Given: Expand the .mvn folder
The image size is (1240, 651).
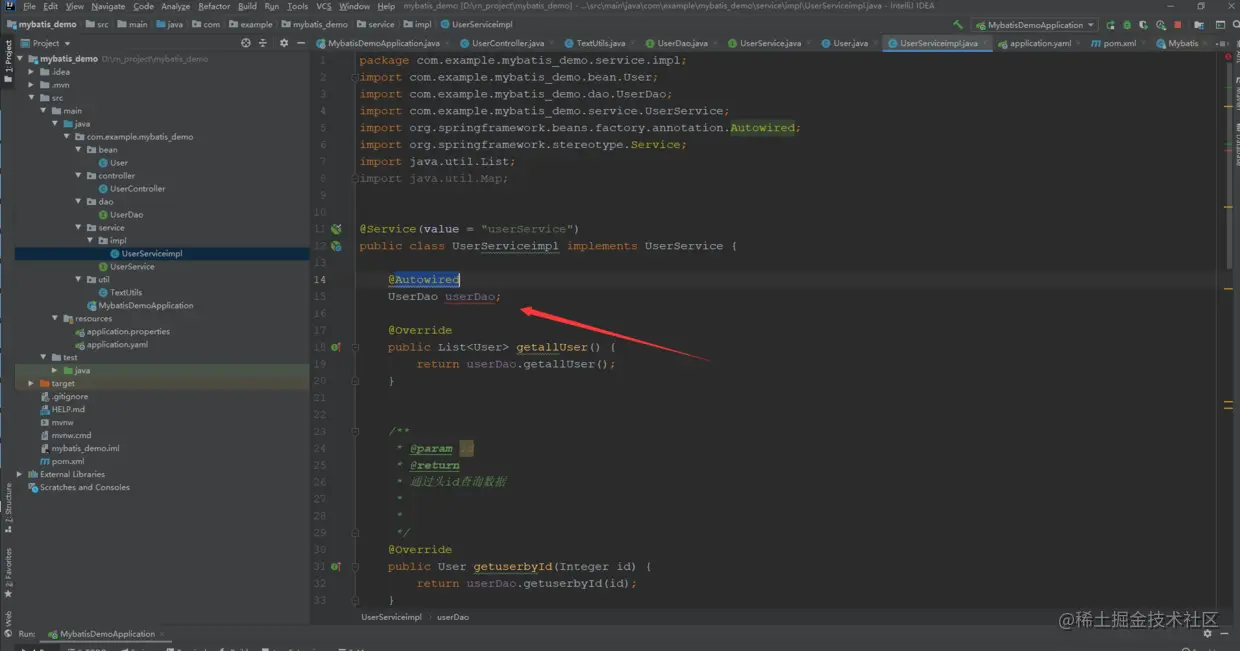Looking at the screenshot, I should point(32,85).
